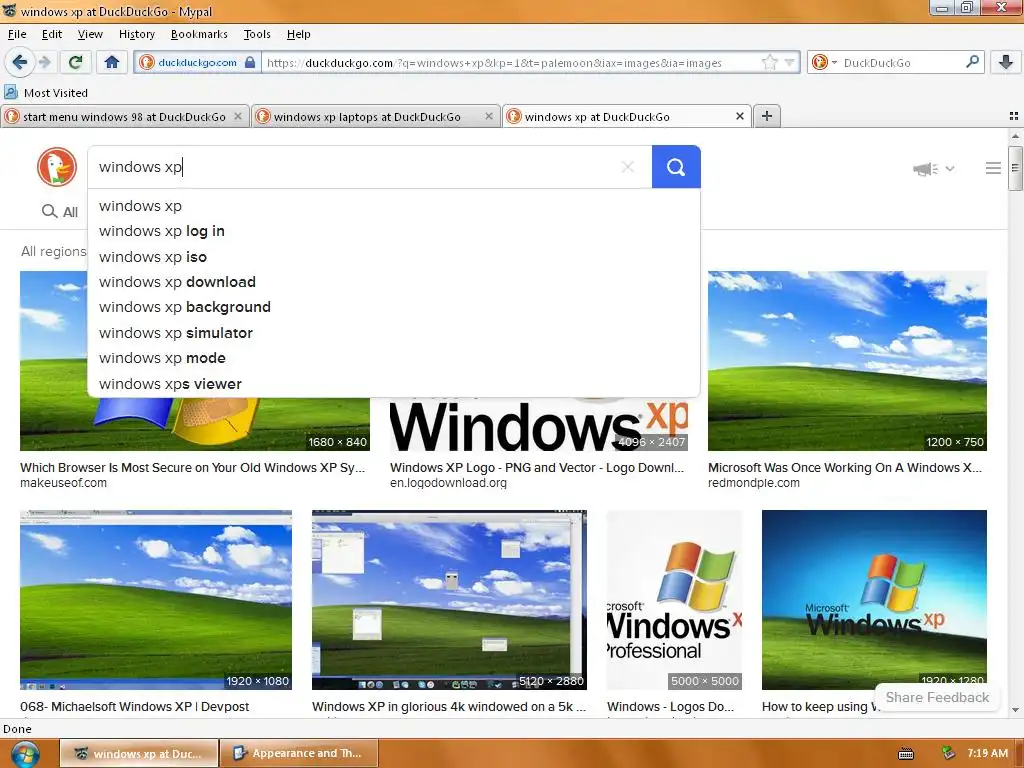Close the current windows xp tab
The image size is (1024, 768).
pyautogui.click(x=739, y=116)
